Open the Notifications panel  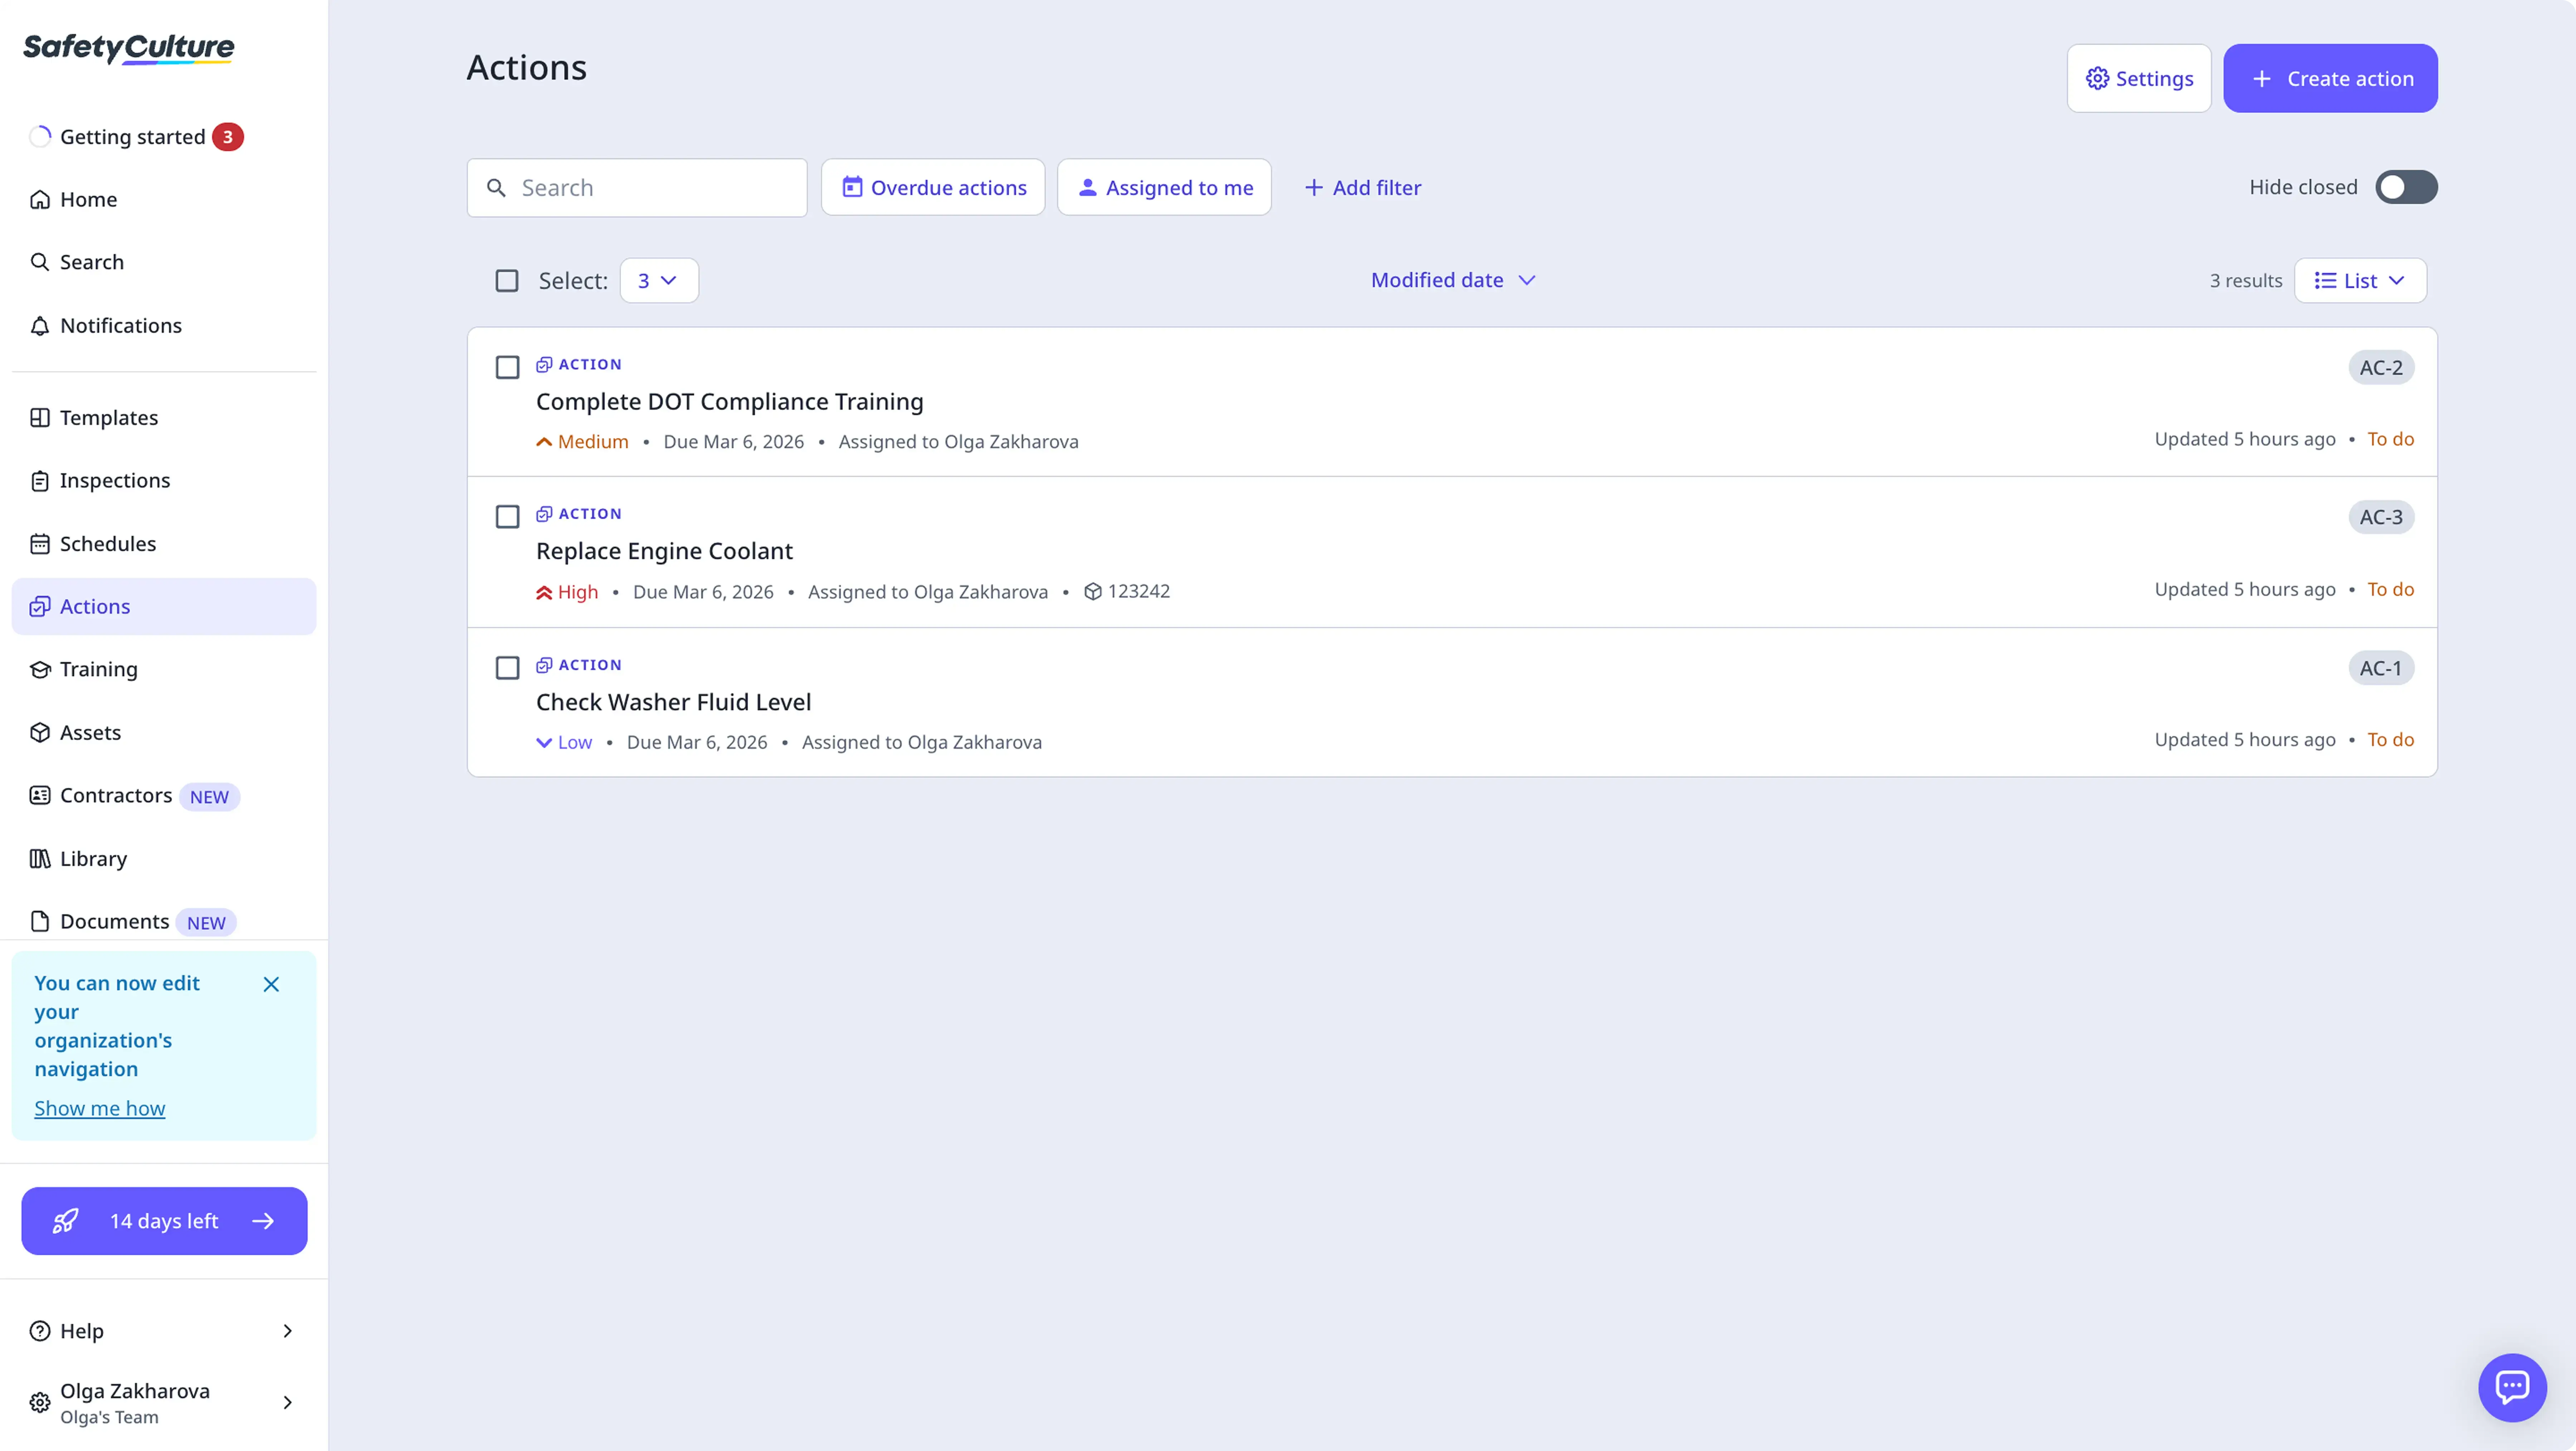(120, 325)
